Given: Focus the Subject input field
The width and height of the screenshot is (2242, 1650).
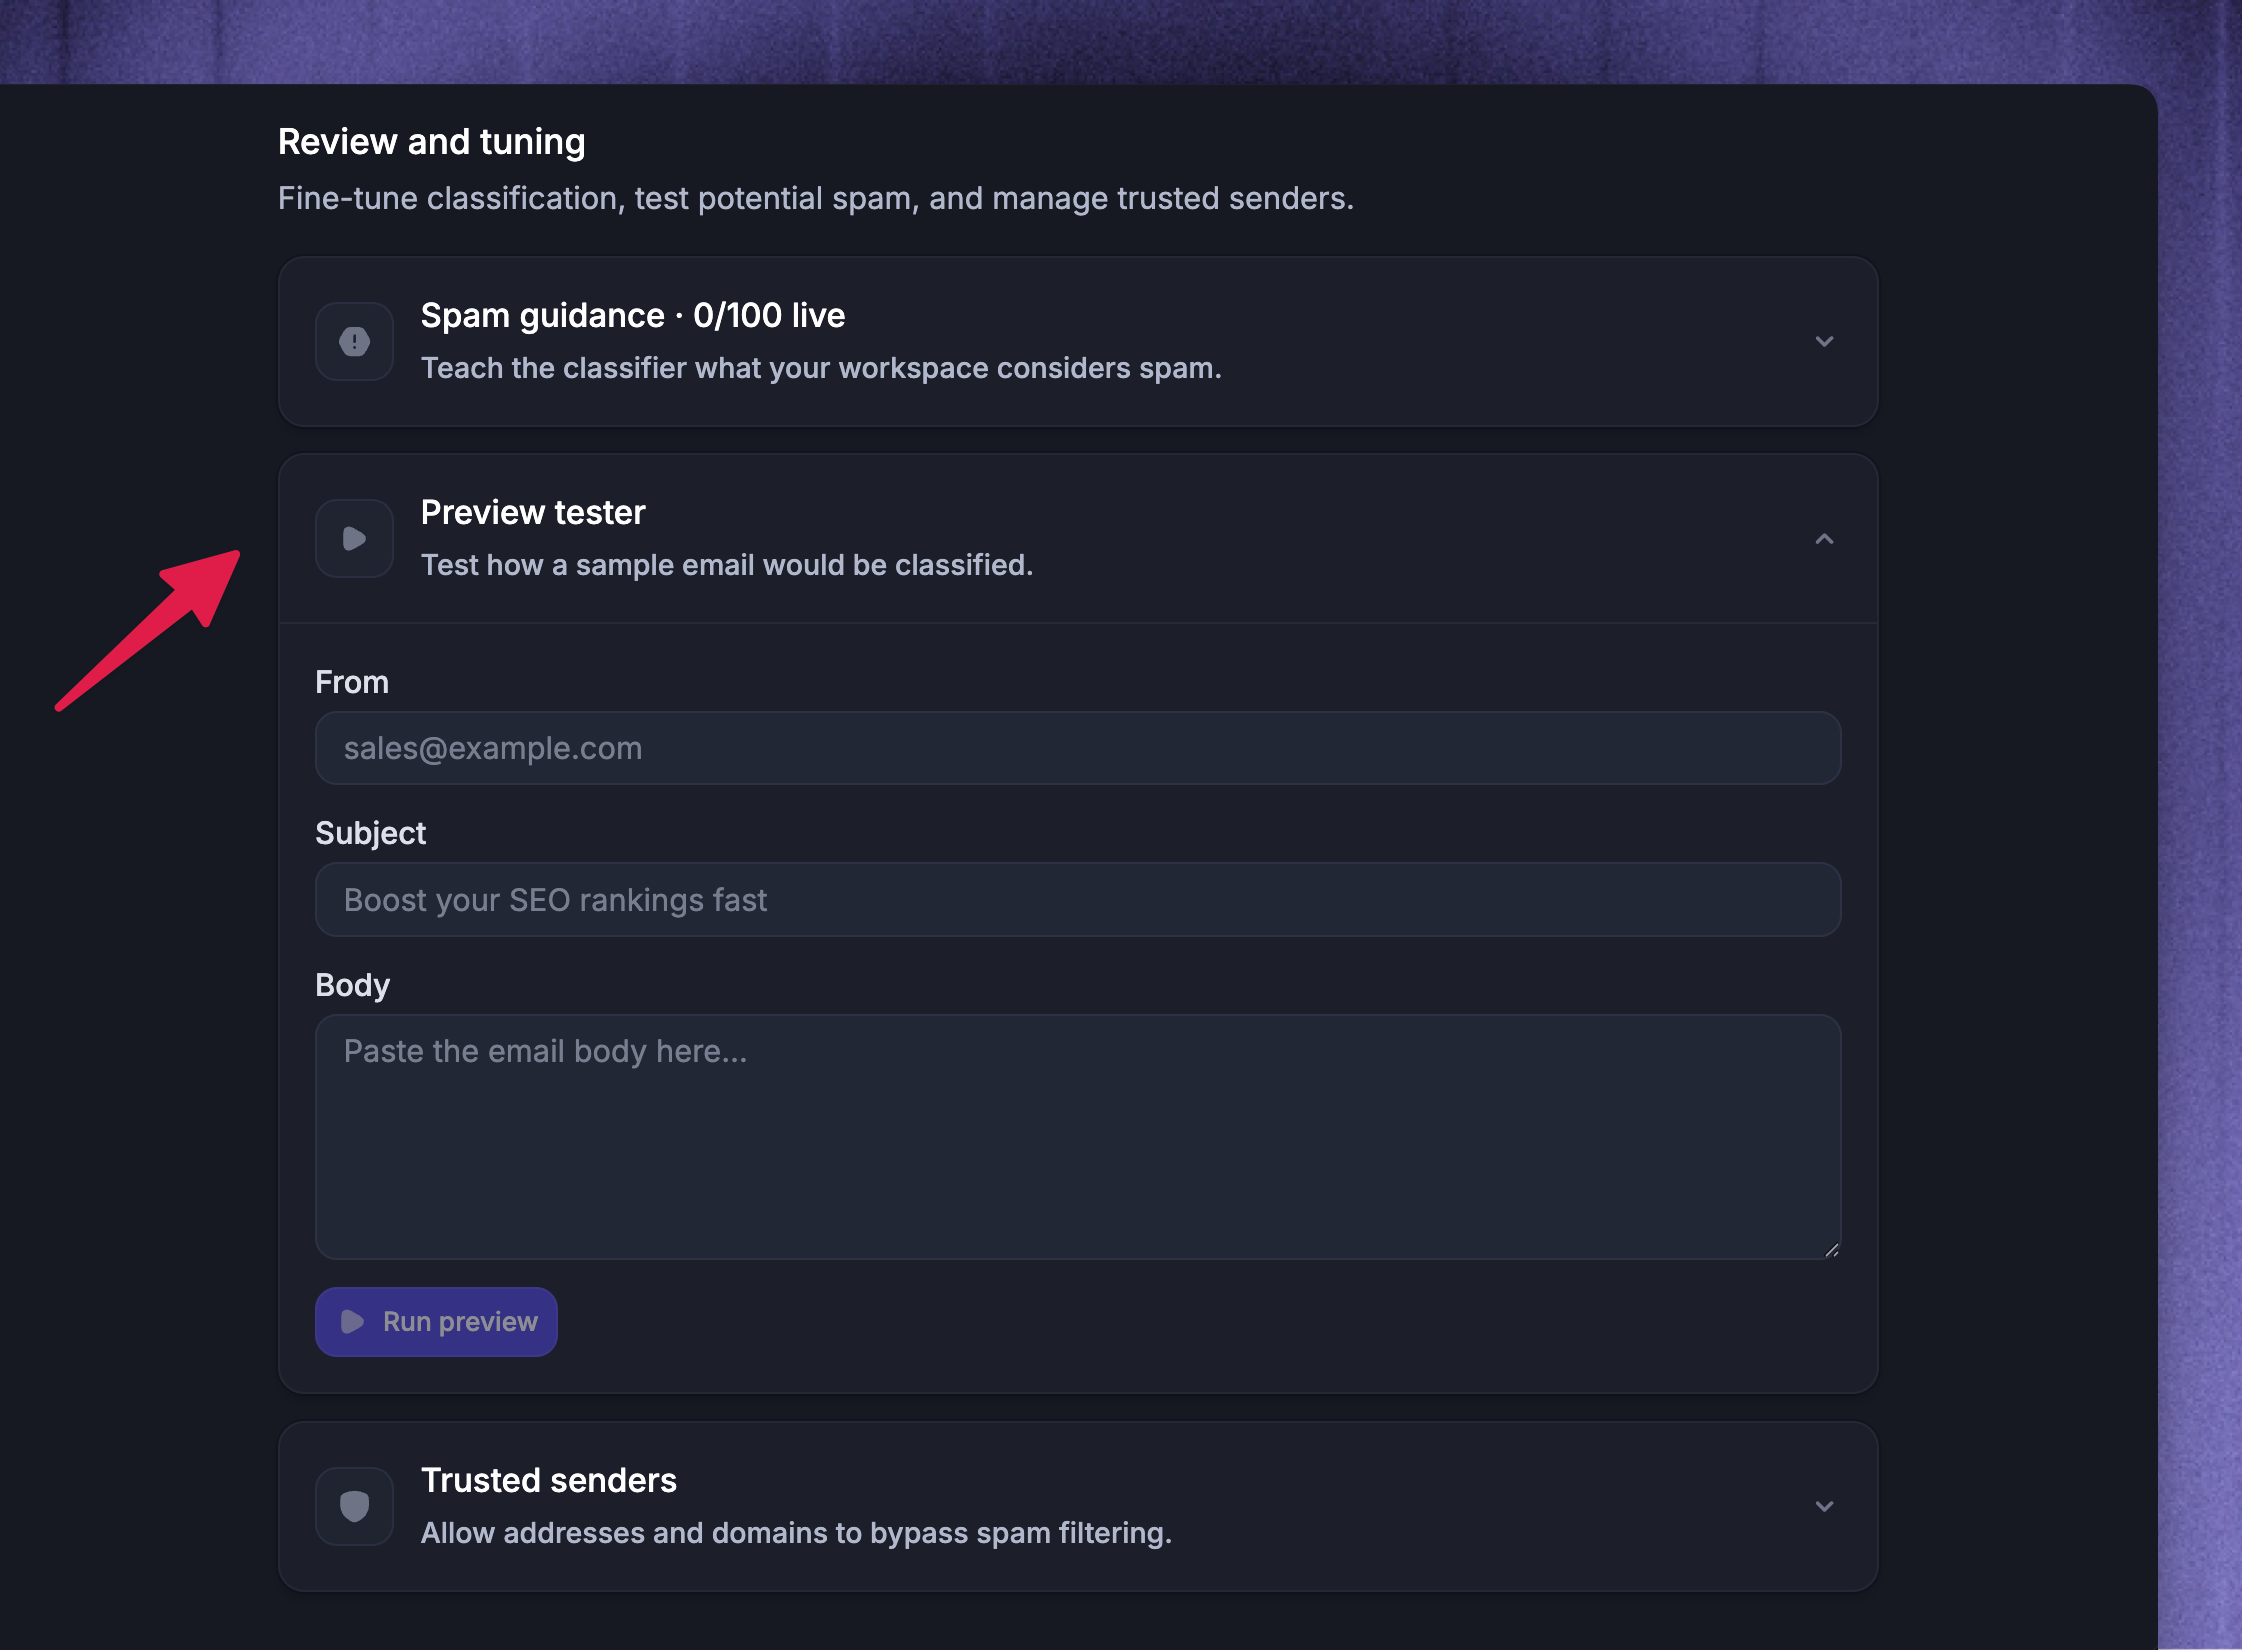Looking at the screenshot, I should coord(1078,900).
